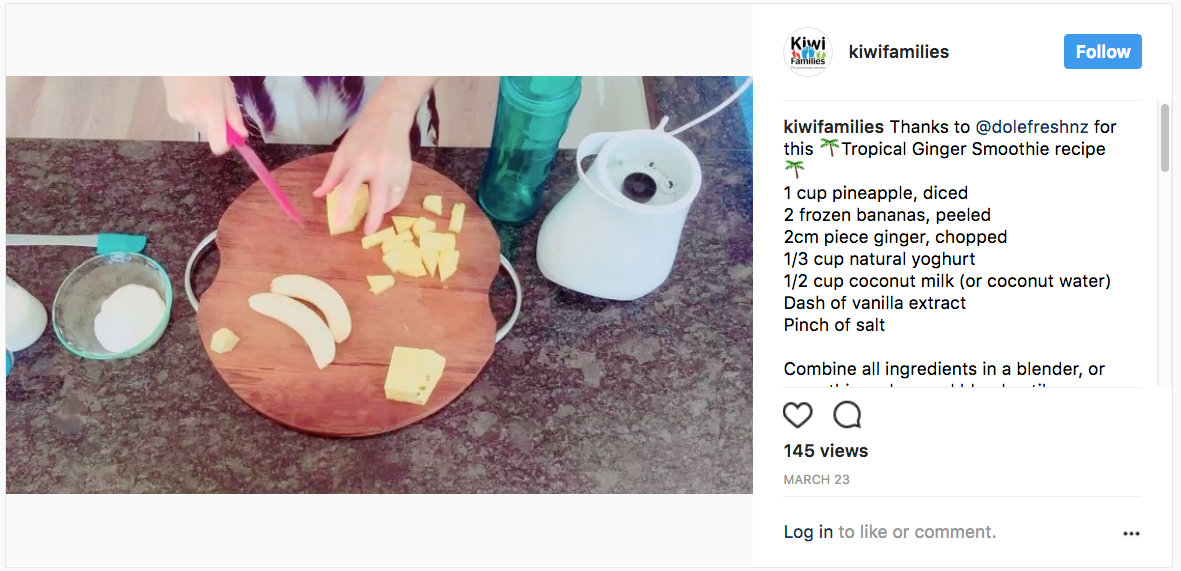Click the Log in link

click(808, 532)
